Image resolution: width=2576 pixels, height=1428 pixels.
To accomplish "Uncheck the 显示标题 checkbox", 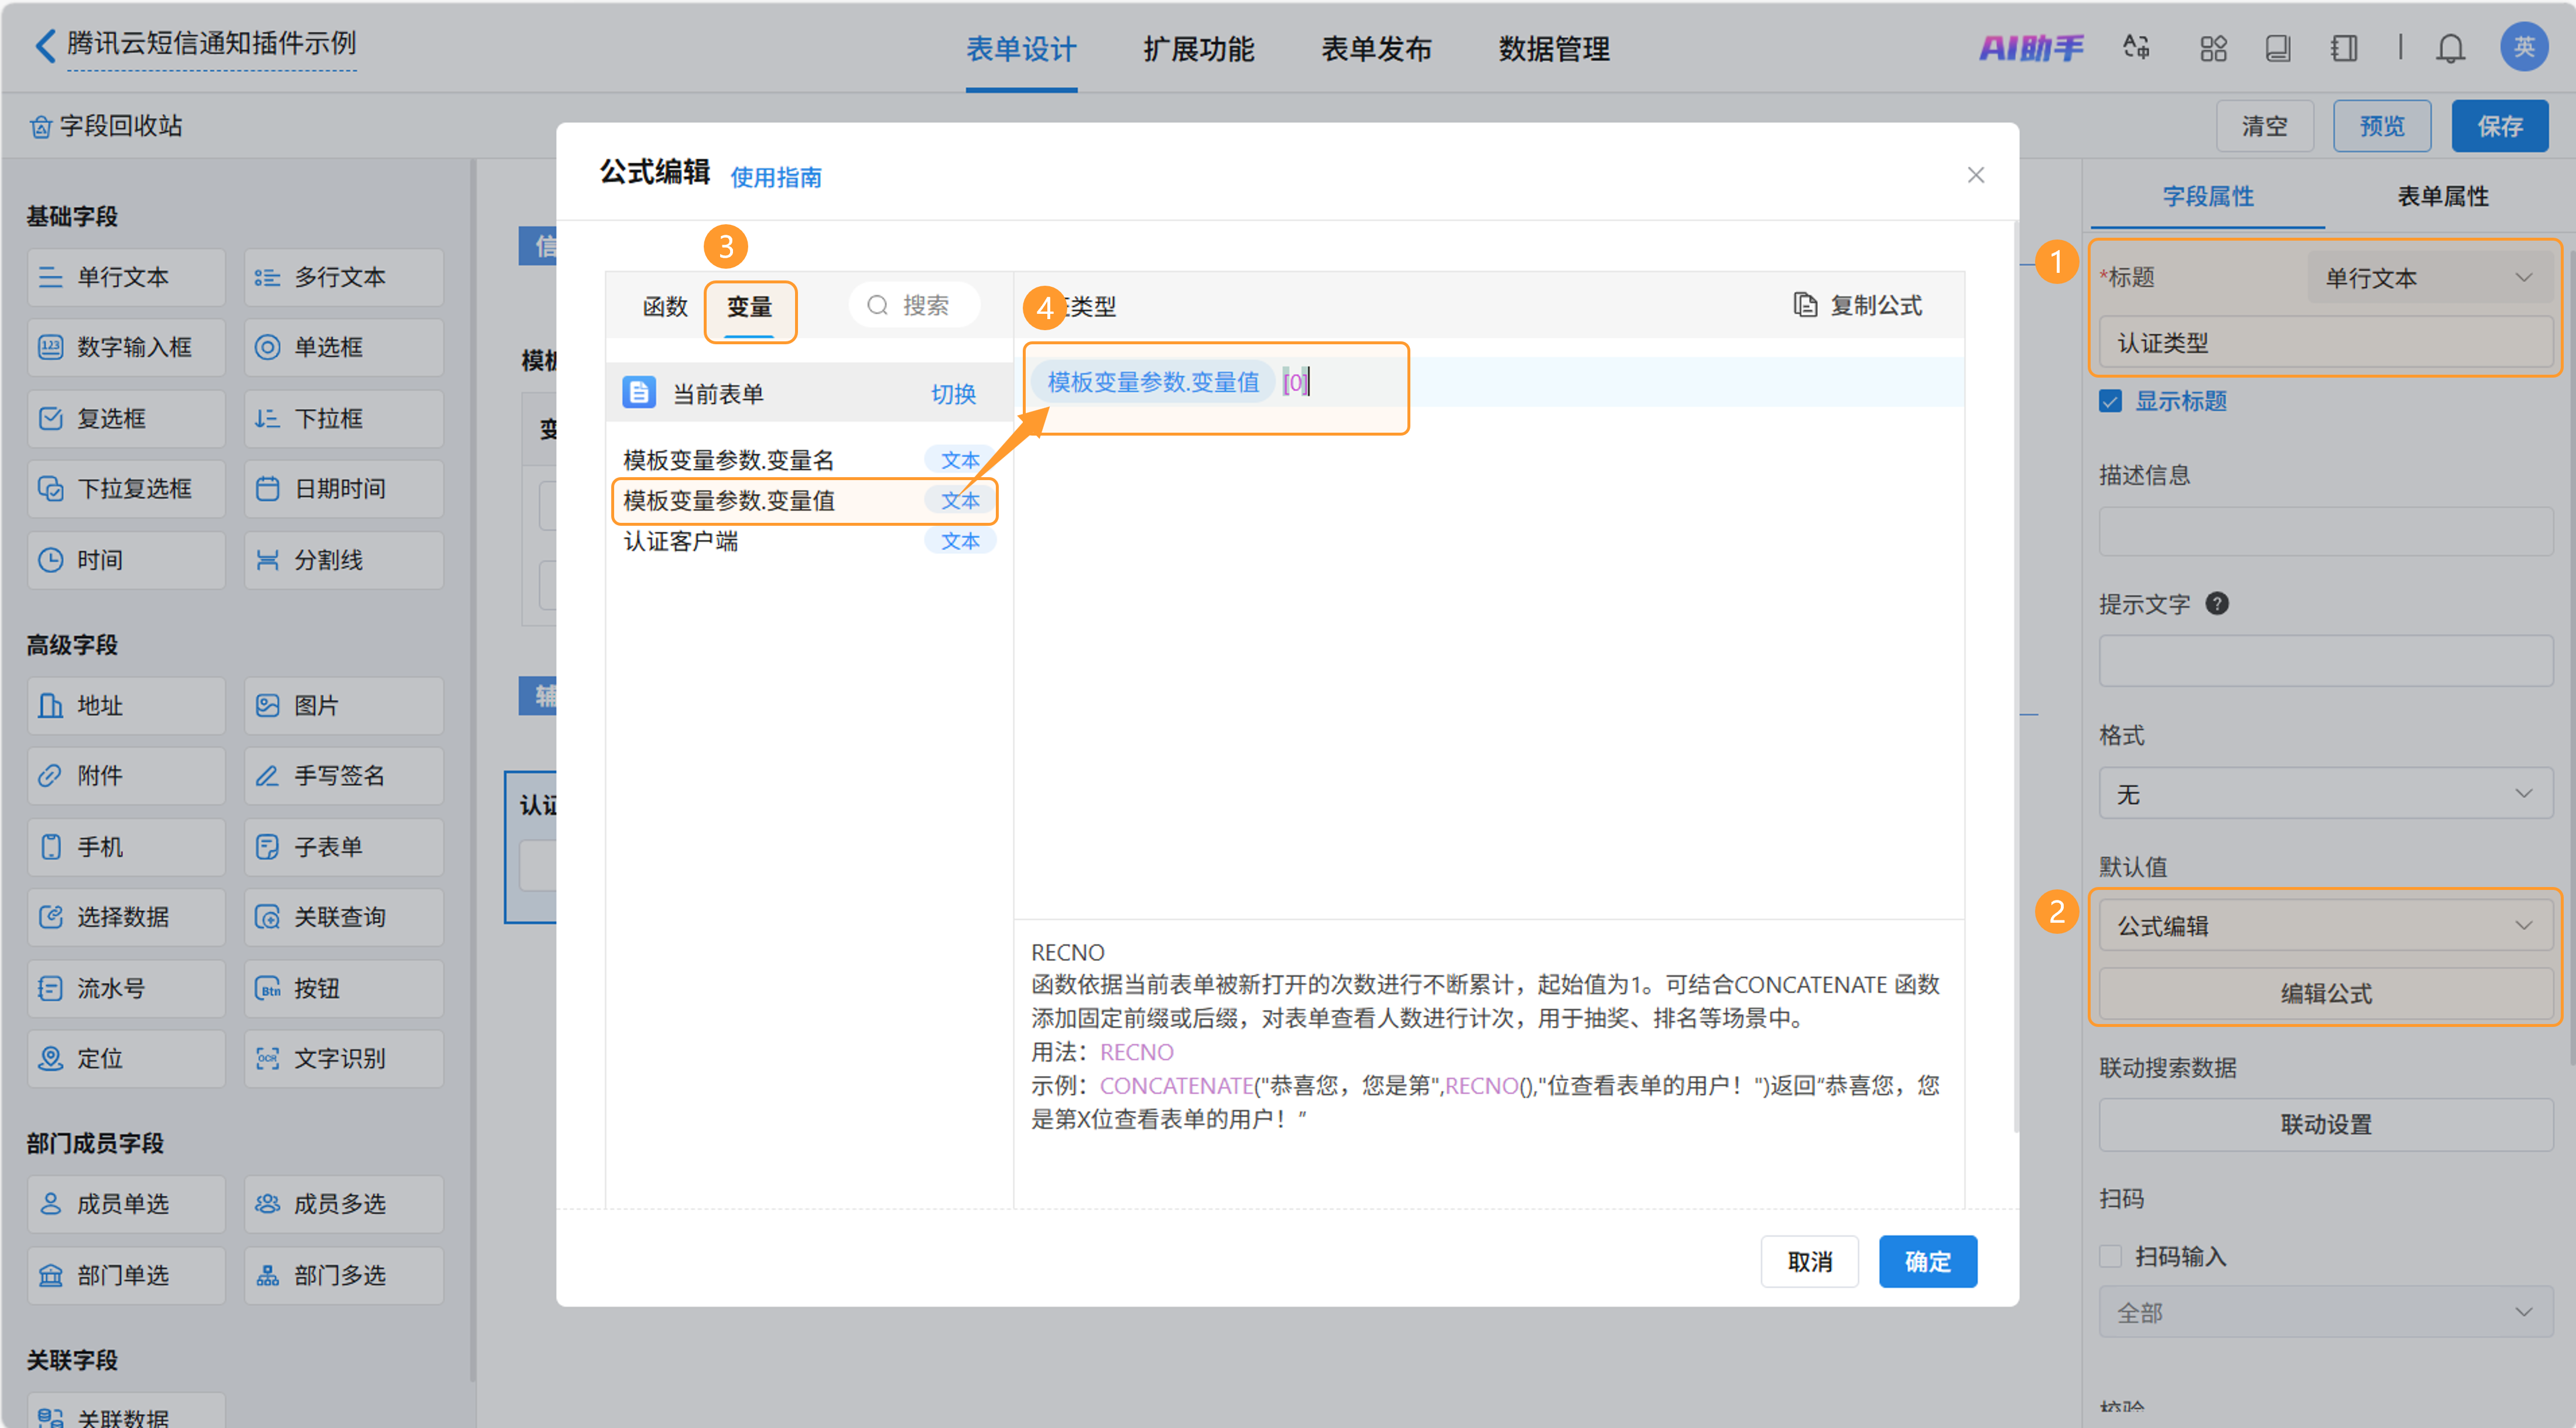I will tap(2110, 401).
